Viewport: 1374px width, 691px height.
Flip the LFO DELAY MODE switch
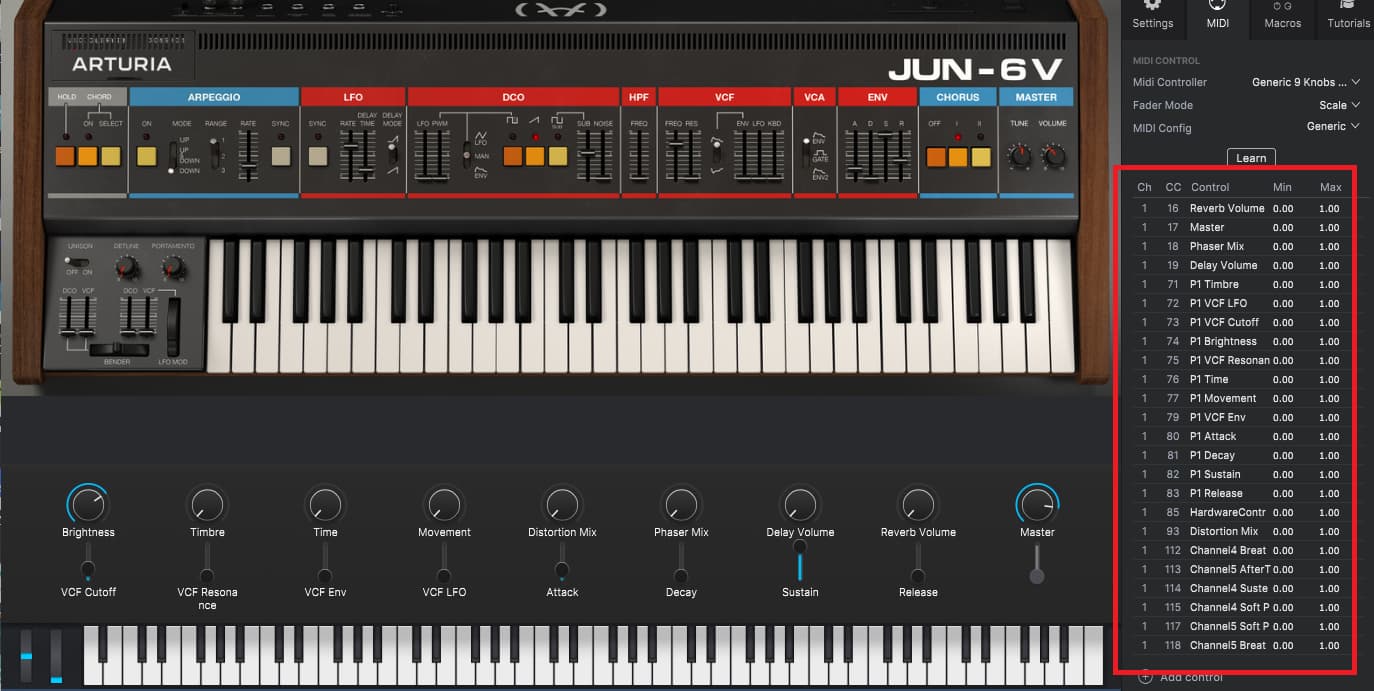[x=392, y=153]
